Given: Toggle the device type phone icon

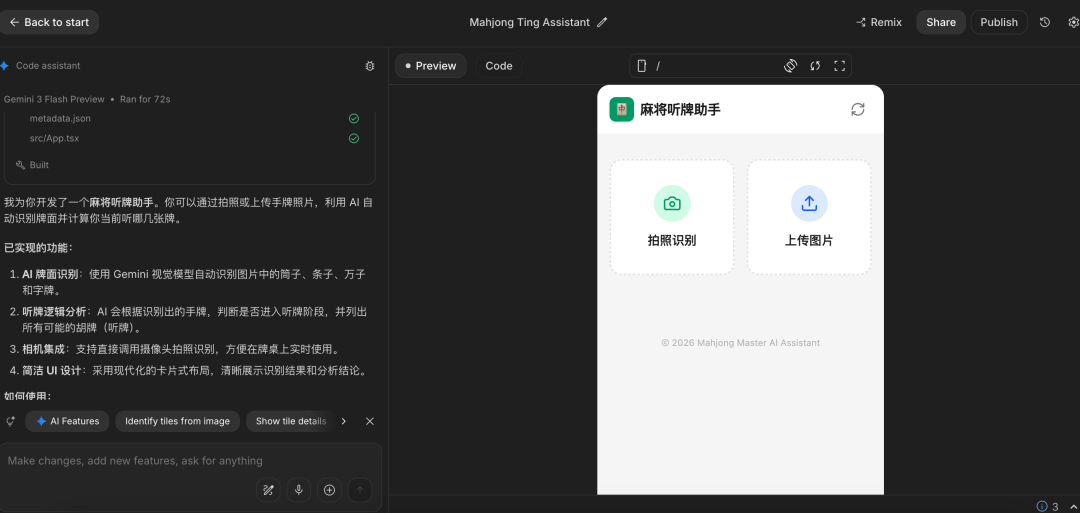Looking at the screenshot, I should pyautogui.click(x=642, y=66).
